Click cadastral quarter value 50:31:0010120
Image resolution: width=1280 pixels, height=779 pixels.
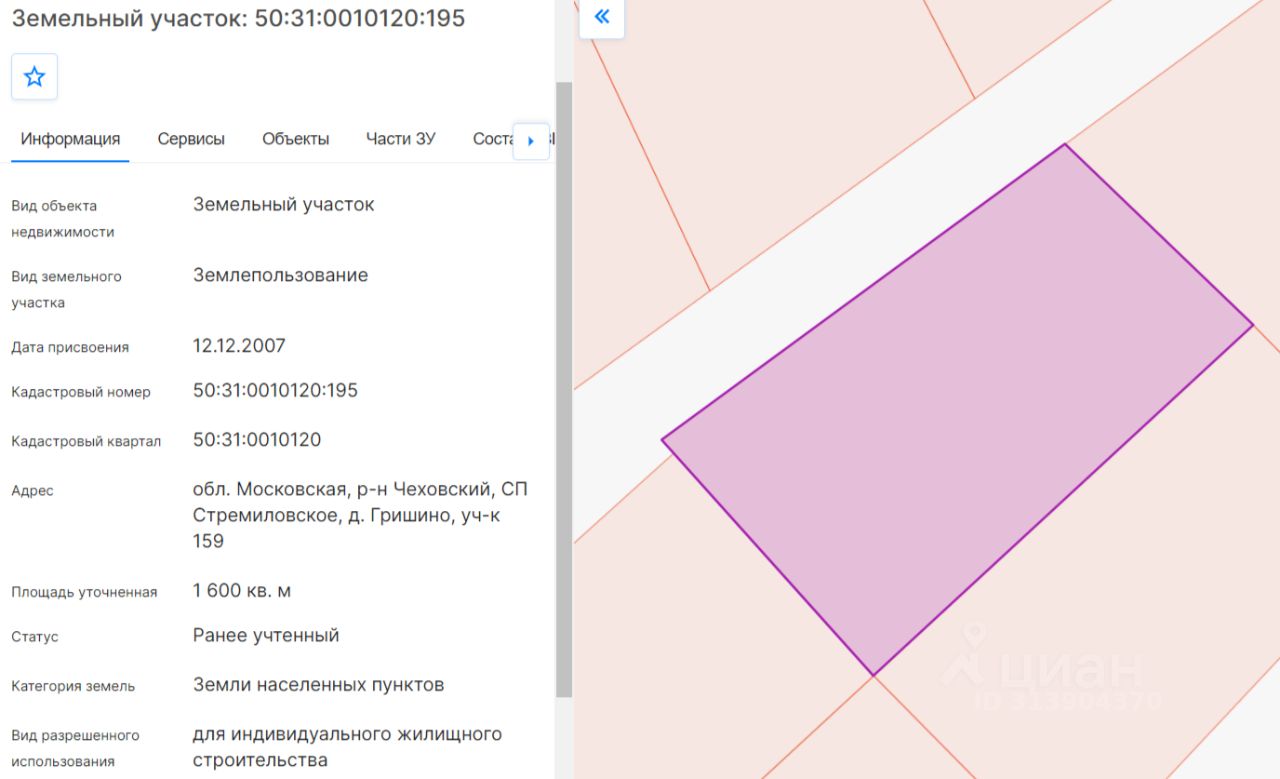click(x=257, y=440)
